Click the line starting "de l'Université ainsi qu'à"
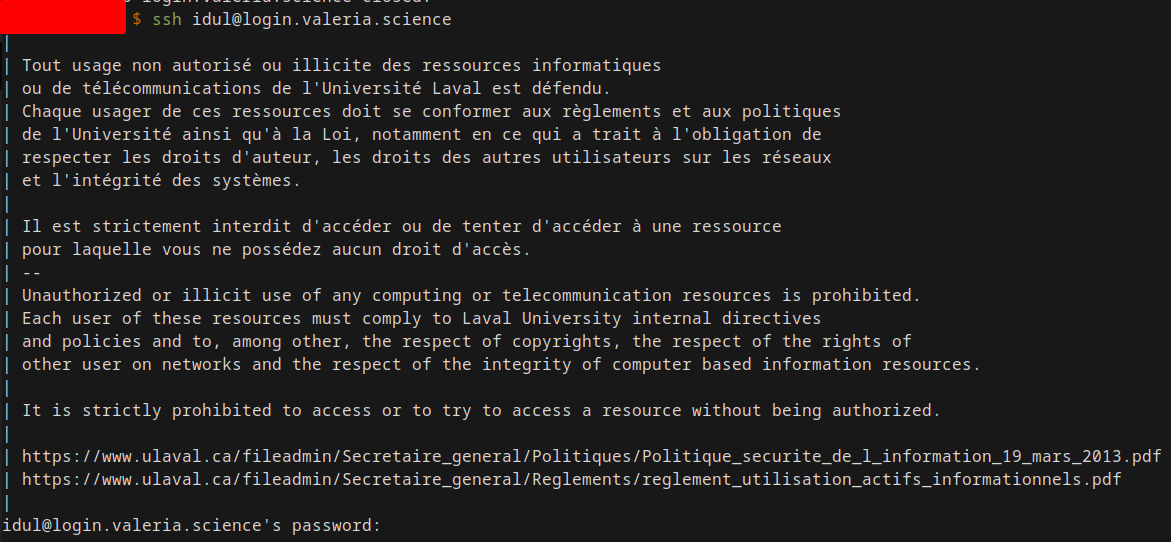Viewport: 1171px width, 542px height. click(x=421, y=134)
